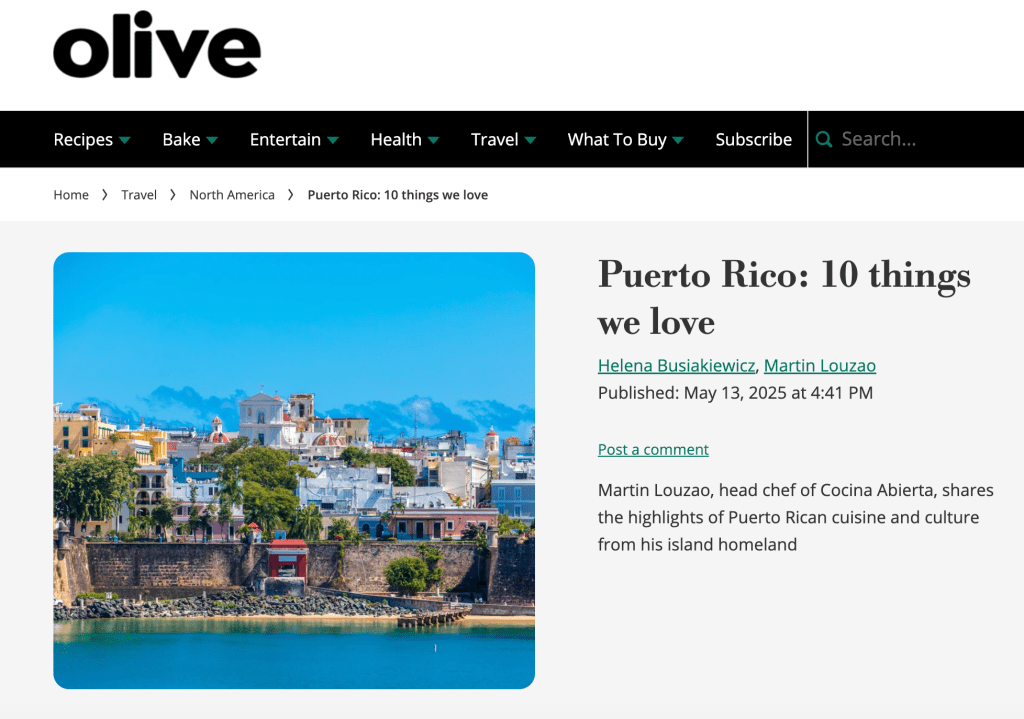Go to Home breadcrumb
The image size is (1024, 719).
(71, 195)
